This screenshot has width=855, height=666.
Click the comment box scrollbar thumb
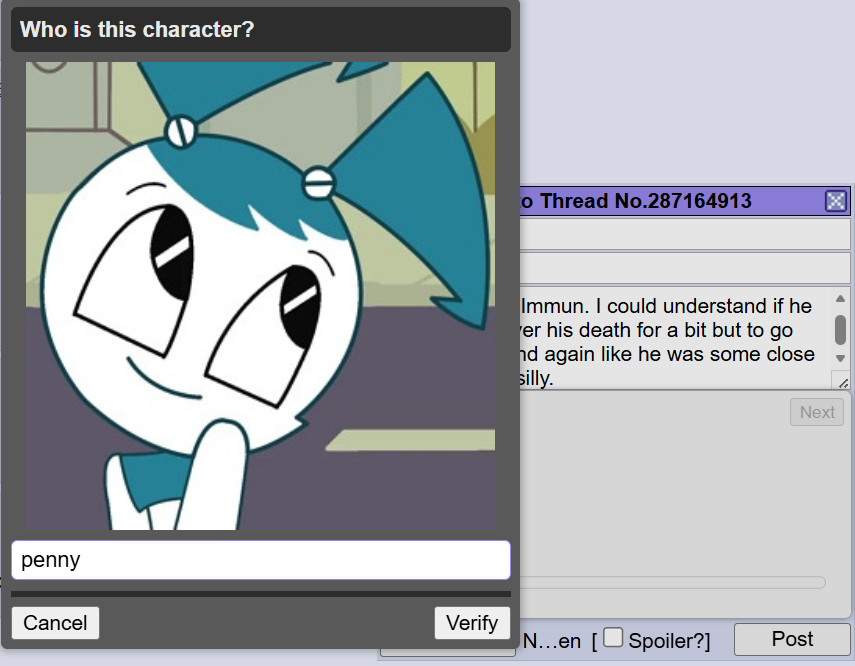(840, 329)
